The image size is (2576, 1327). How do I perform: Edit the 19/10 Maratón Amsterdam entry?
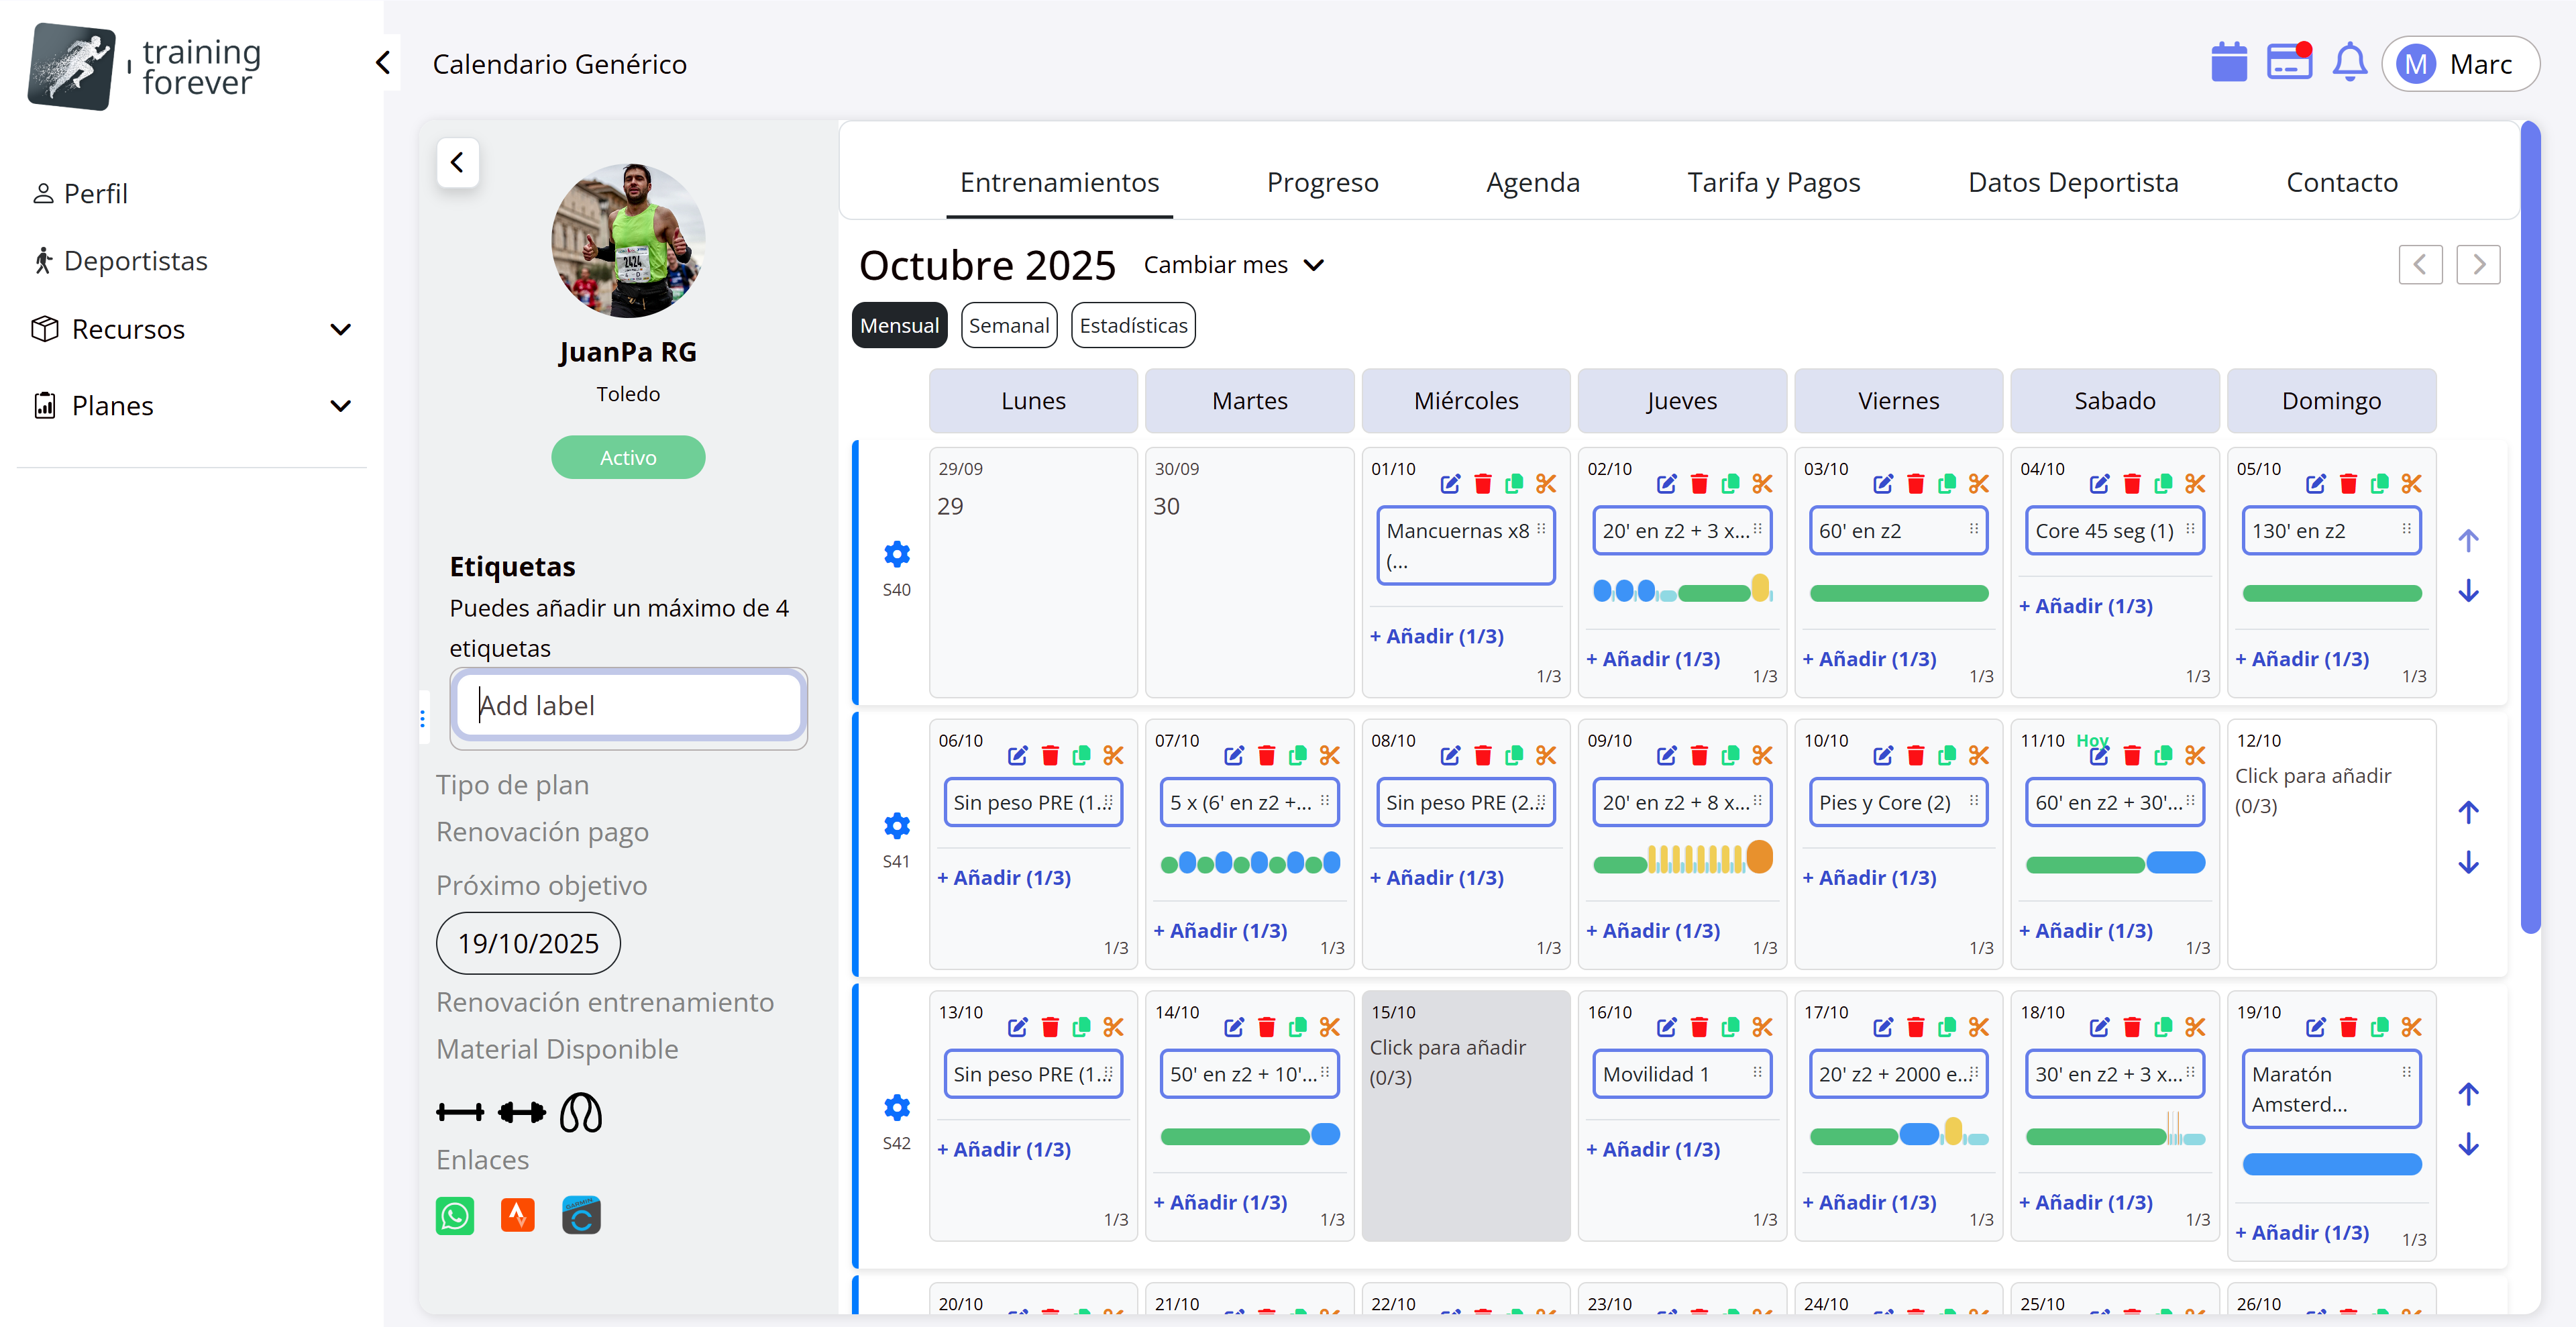2315,1027
